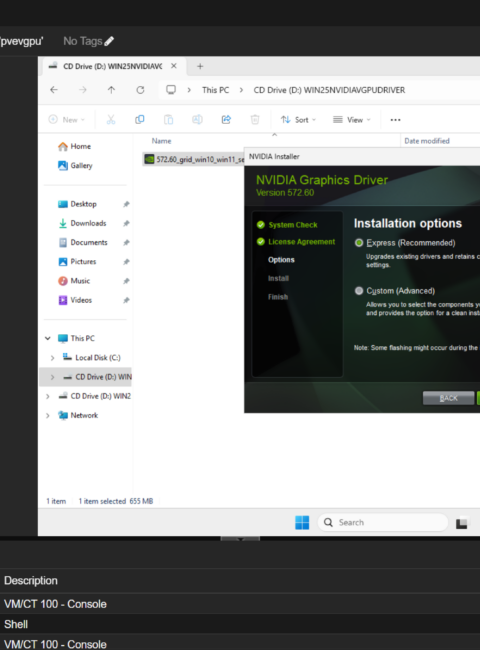The height and width of the screenshot is (650, 480).
Task: Refresh the File Explorer view
Action: (140, 90)
